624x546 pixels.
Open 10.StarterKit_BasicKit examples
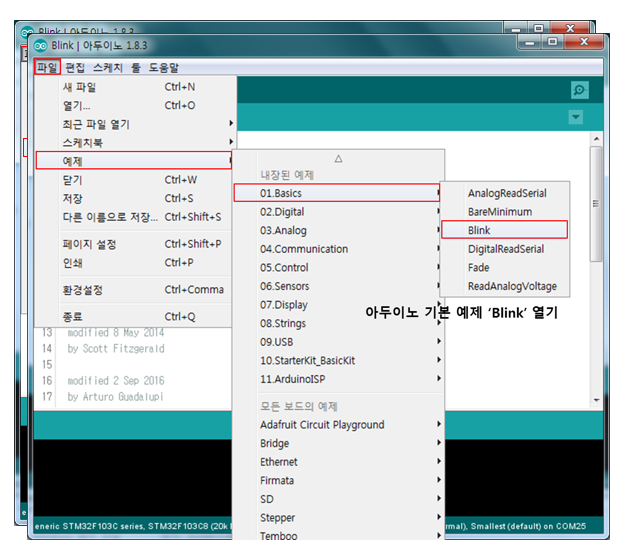pyautogui.click(x=338, y=361)
